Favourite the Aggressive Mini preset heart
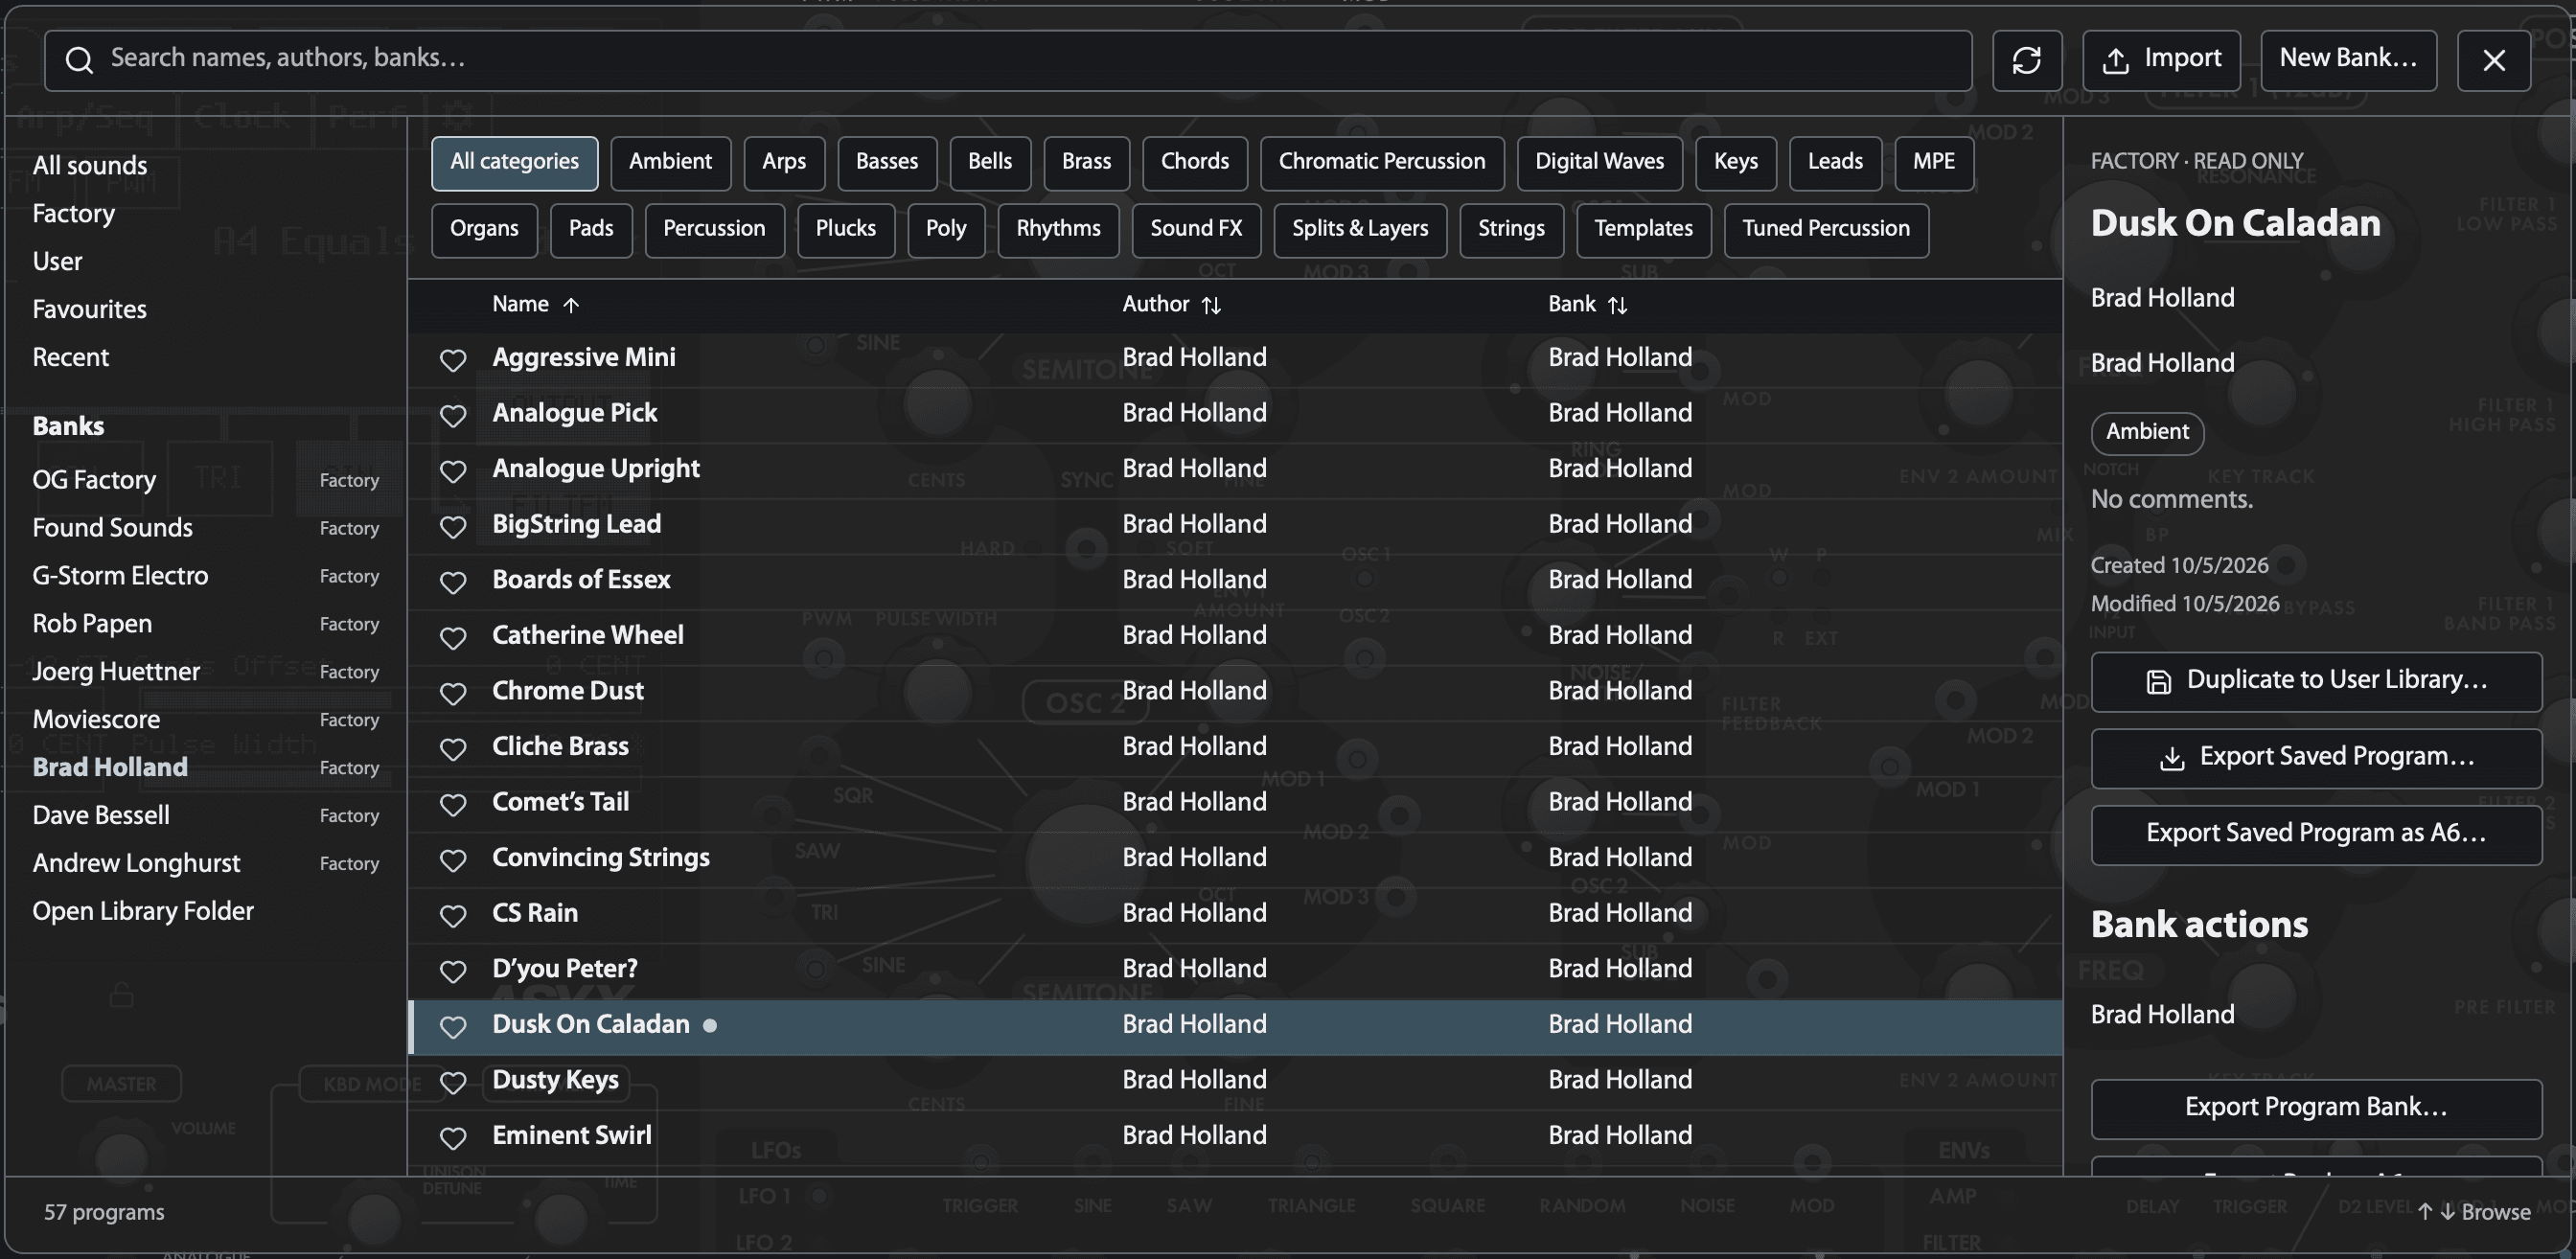The width and height of the screenshot is (2576, 1259). (x=453, y=359)
